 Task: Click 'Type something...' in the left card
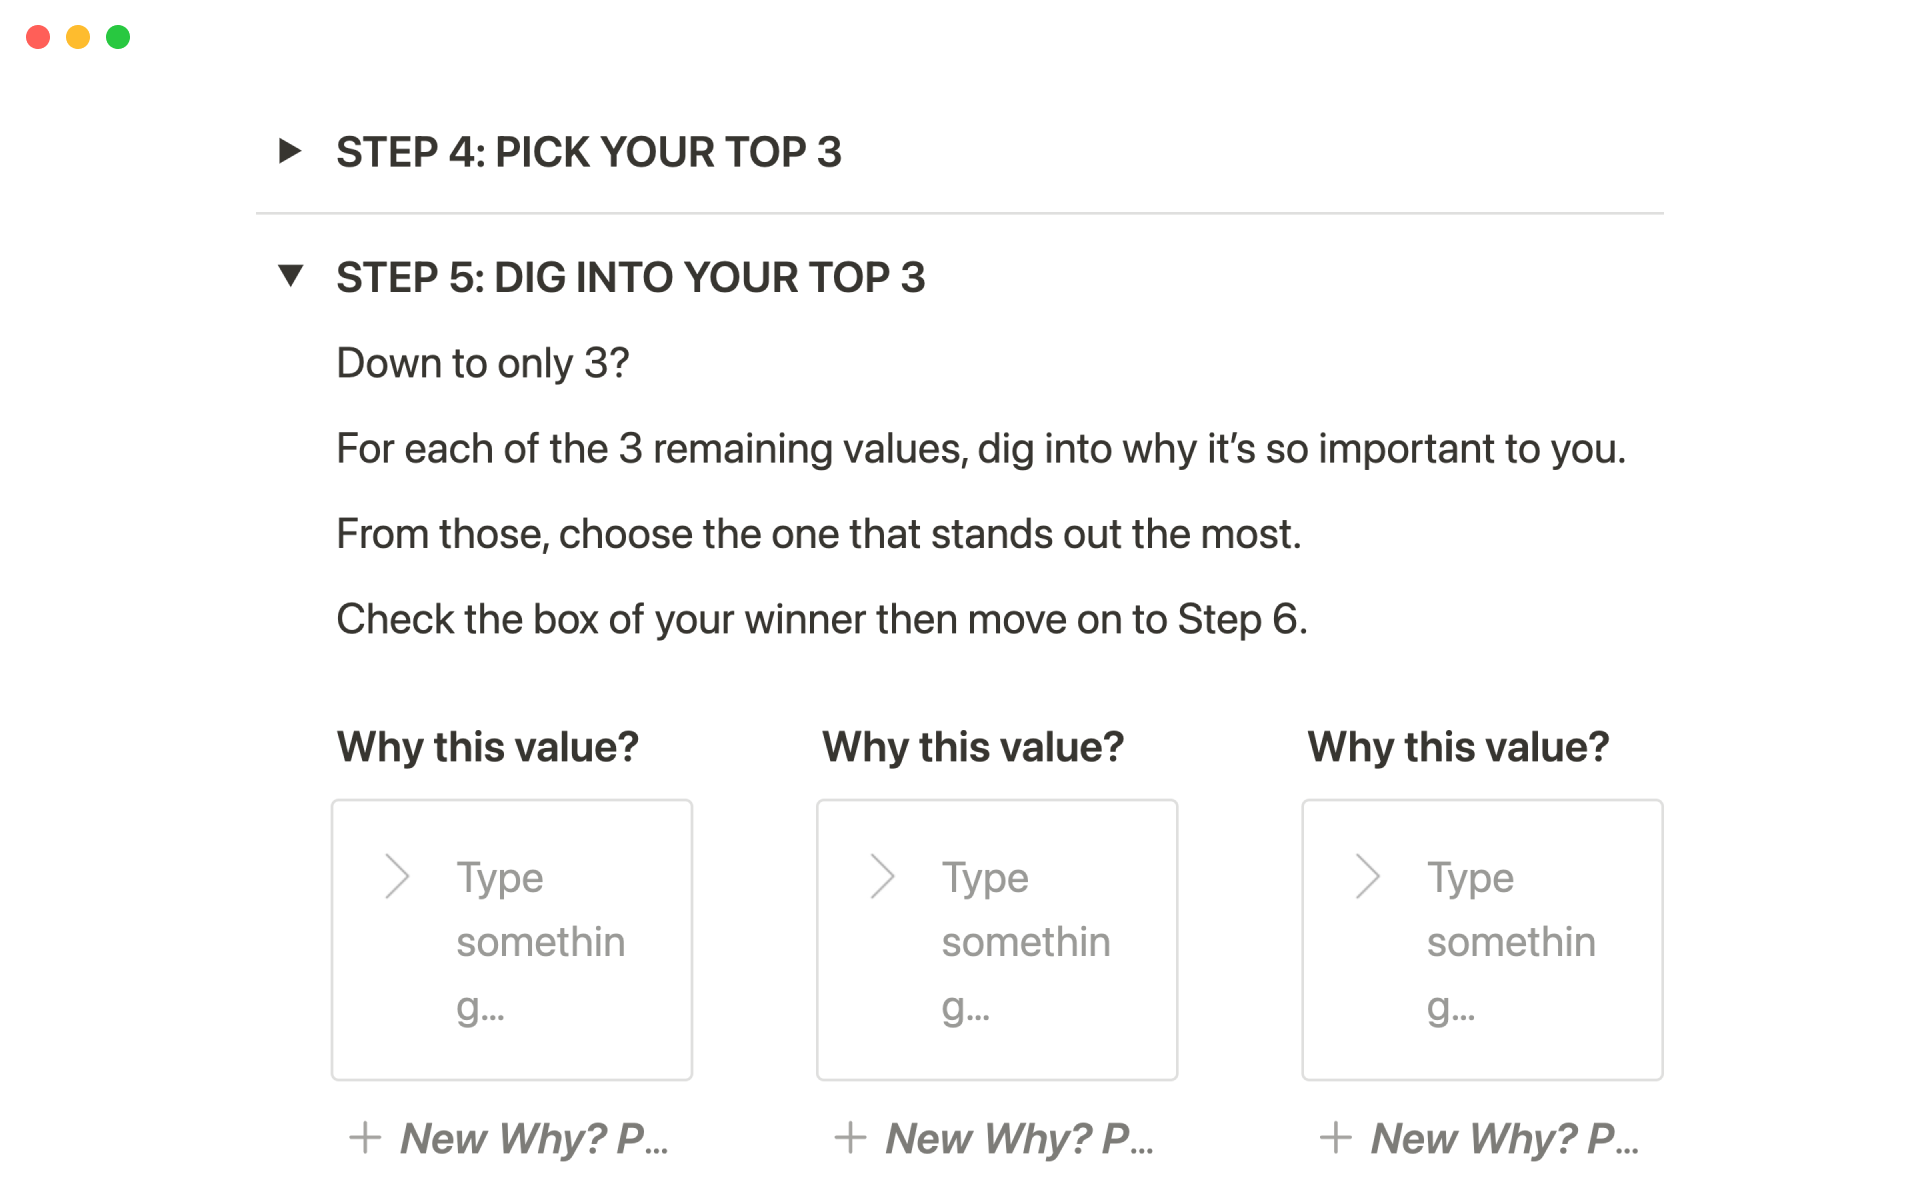coord(540,941)
